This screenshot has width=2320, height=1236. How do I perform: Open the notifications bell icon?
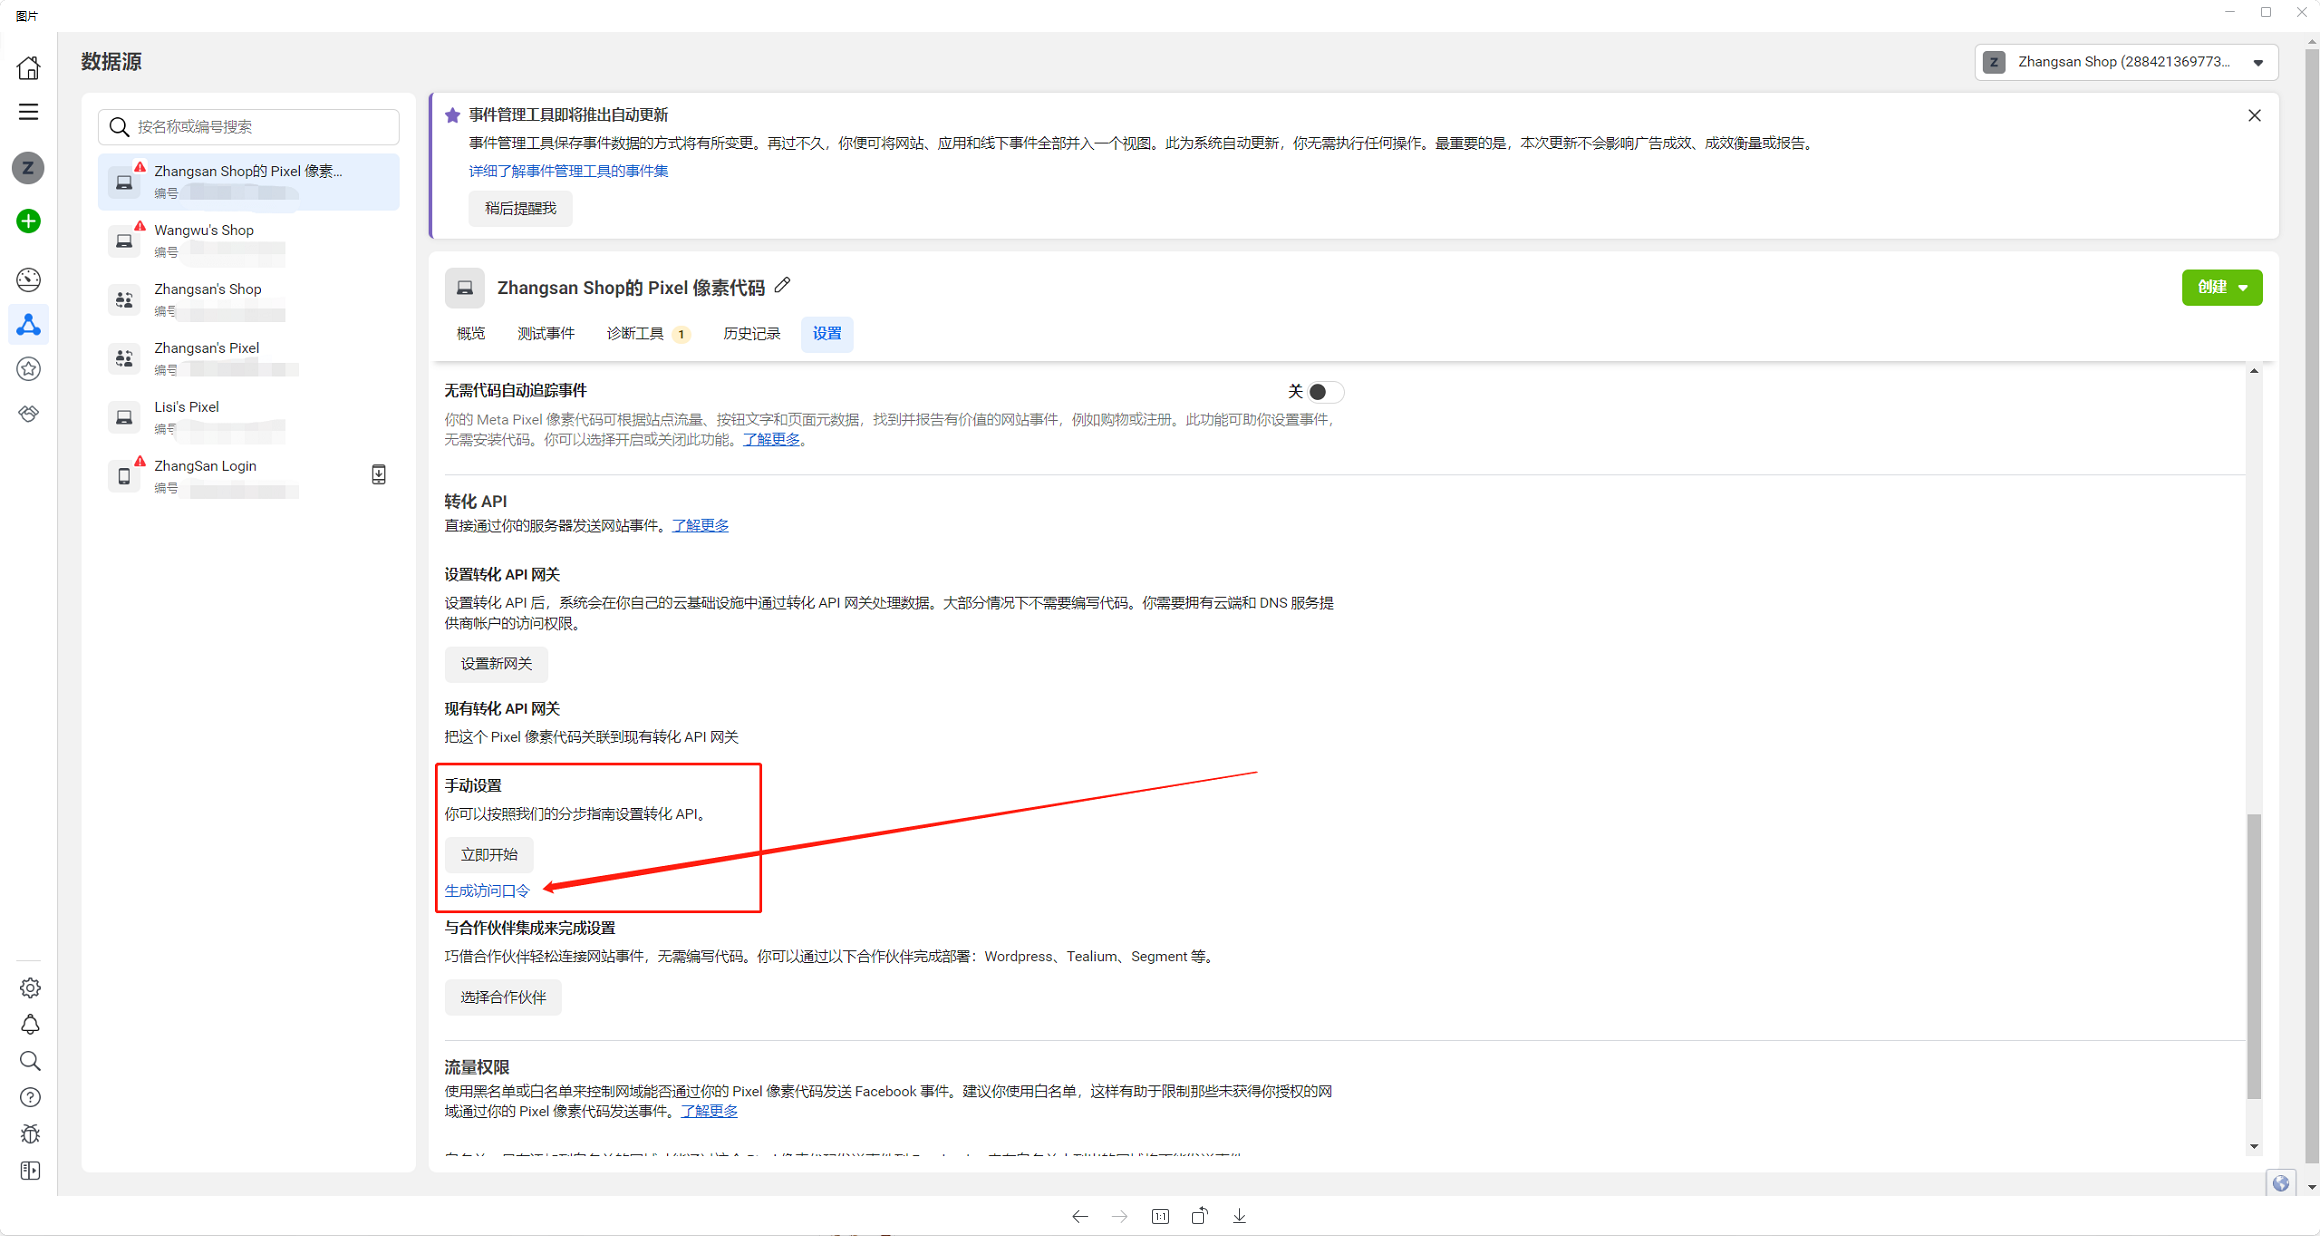(30, 1025)
